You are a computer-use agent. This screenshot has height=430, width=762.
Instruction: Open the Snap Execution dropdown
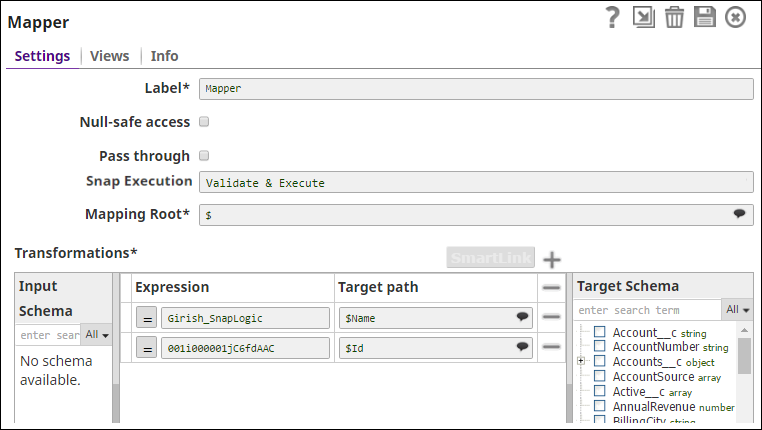click(476, 183)
